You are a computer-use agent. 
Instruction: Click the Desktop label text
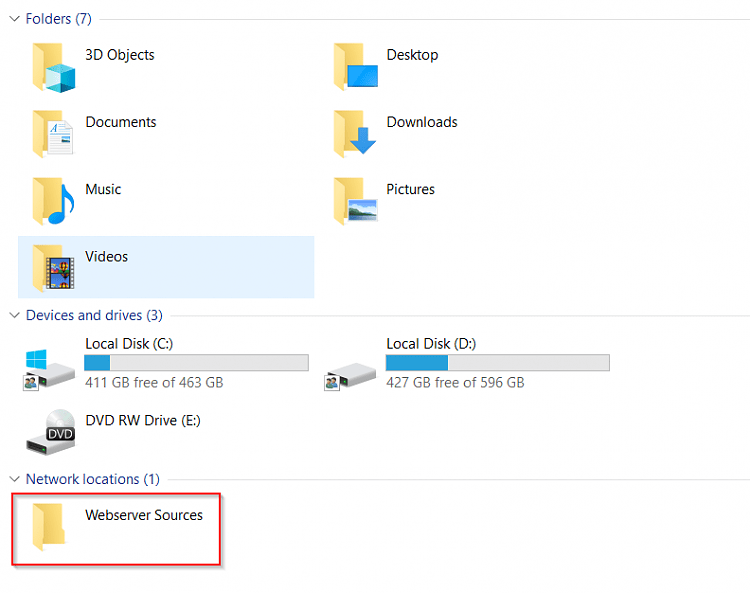412,55
